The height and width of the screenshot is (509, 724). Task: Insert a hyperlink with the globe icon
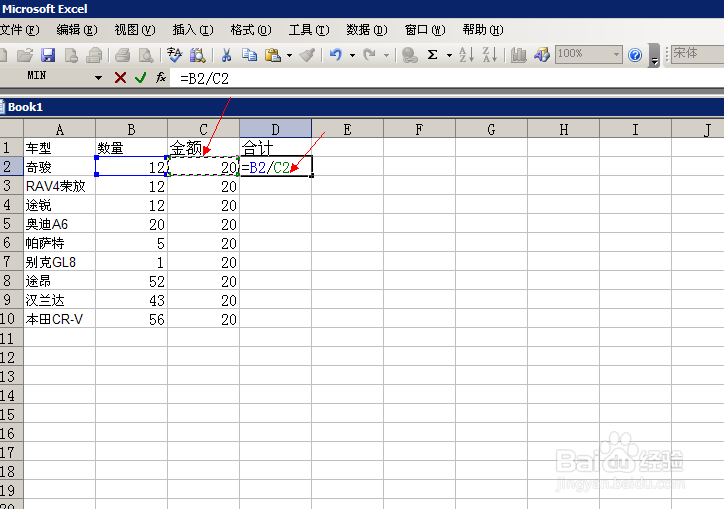tap(409, 55)
